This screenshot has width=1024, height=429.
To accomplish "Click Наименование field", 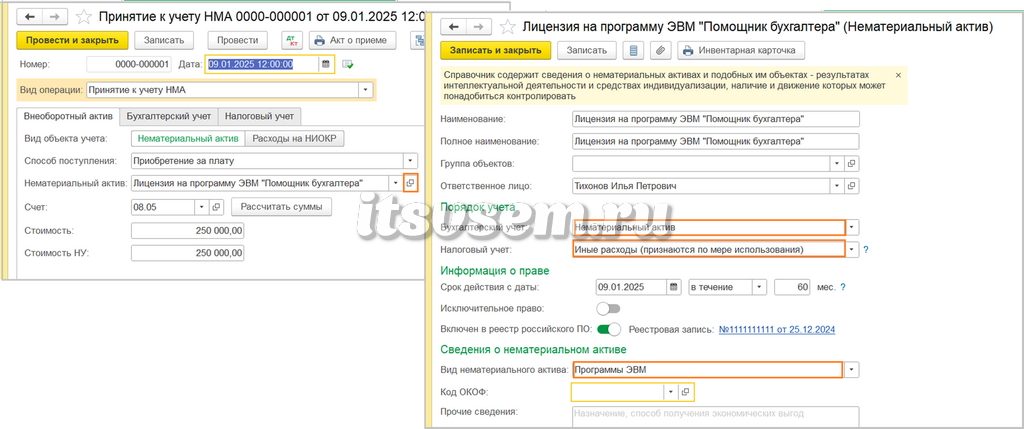I will (716, 119).
